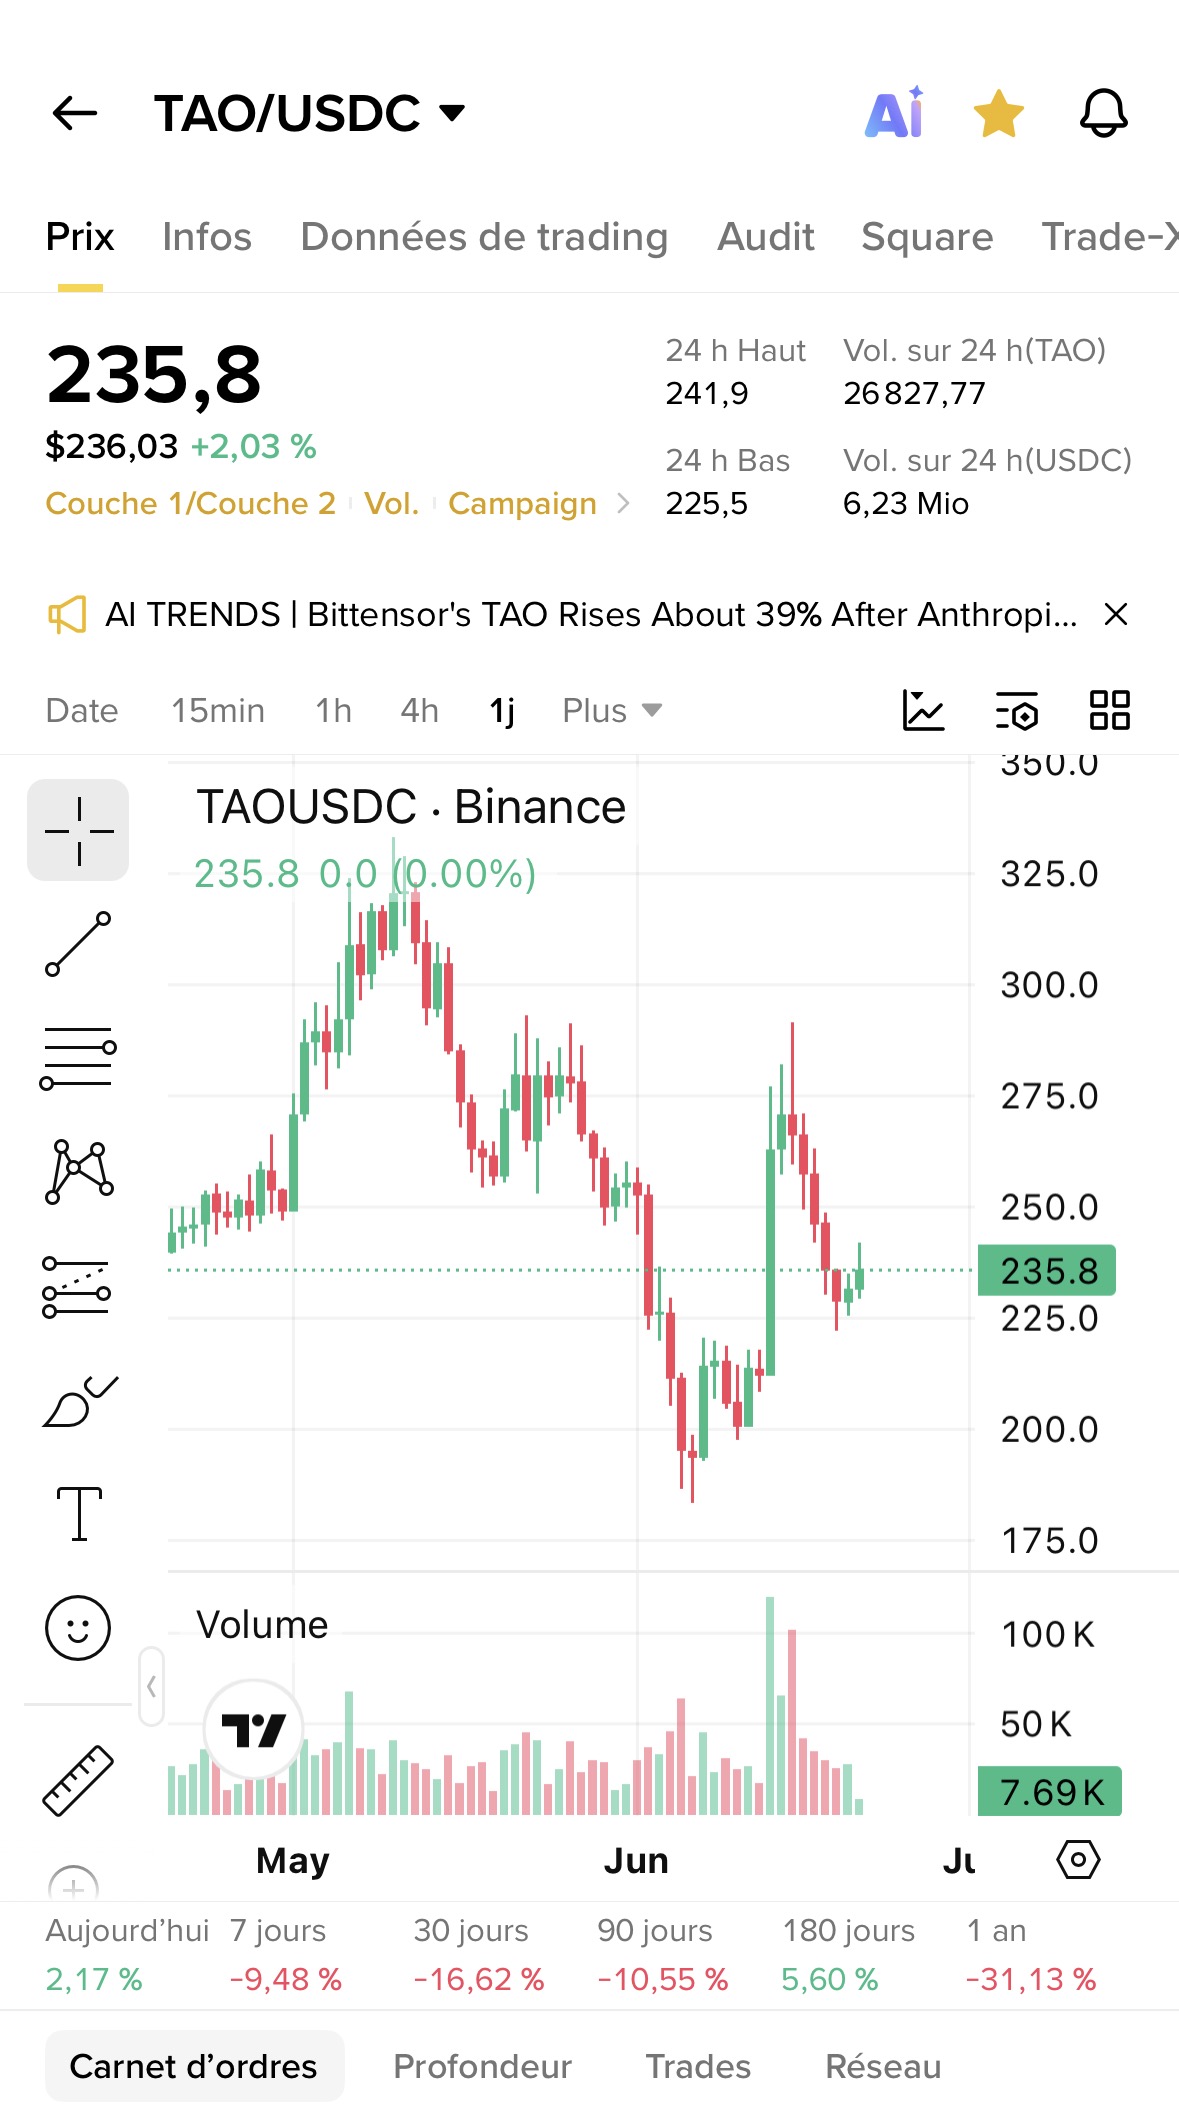Open the AI TRENDS Bittensor news banner
Screen dimensions: 1179x2123
point(592,614)
